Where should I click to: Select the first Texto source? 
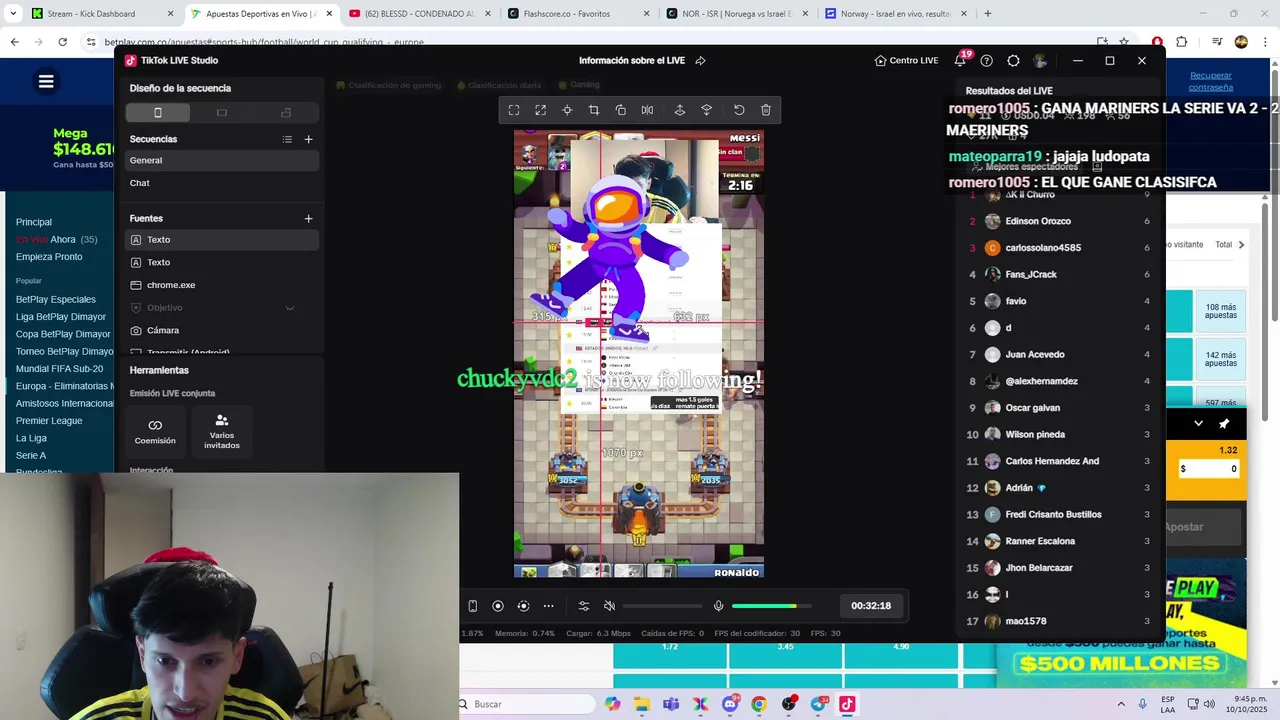222,240
